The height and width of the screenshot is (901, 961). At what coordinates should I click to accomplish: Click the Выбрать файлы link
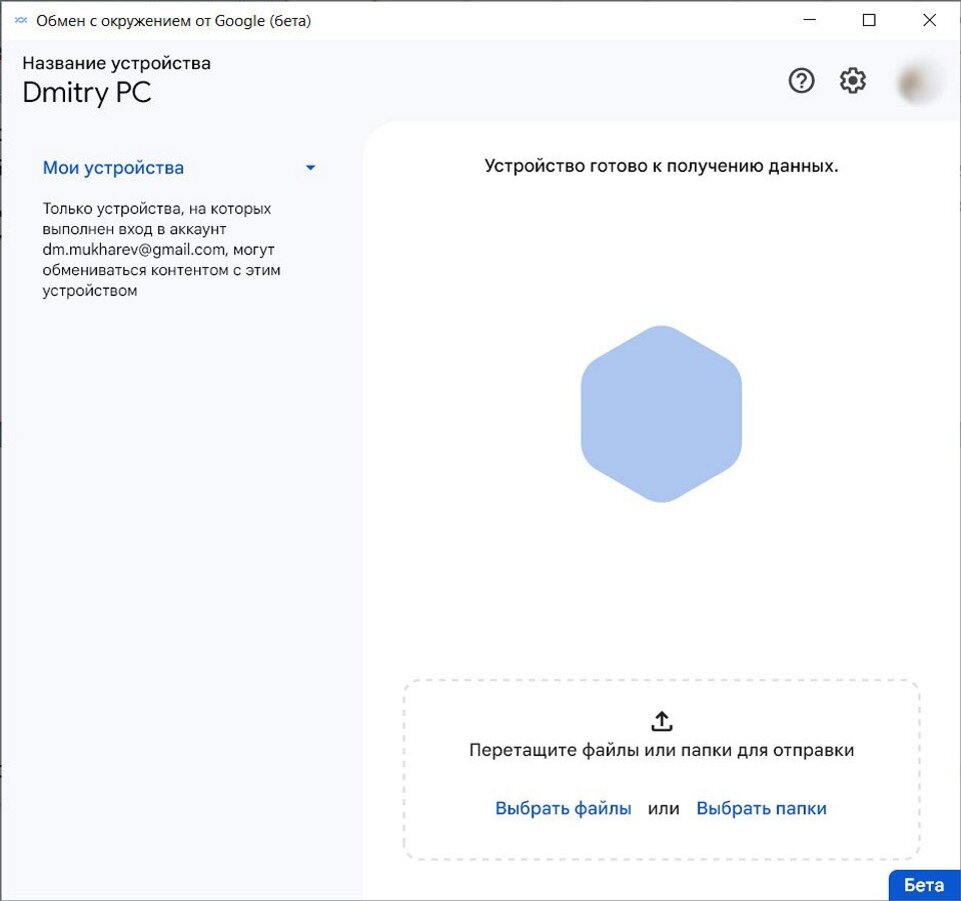click(563, 808)
